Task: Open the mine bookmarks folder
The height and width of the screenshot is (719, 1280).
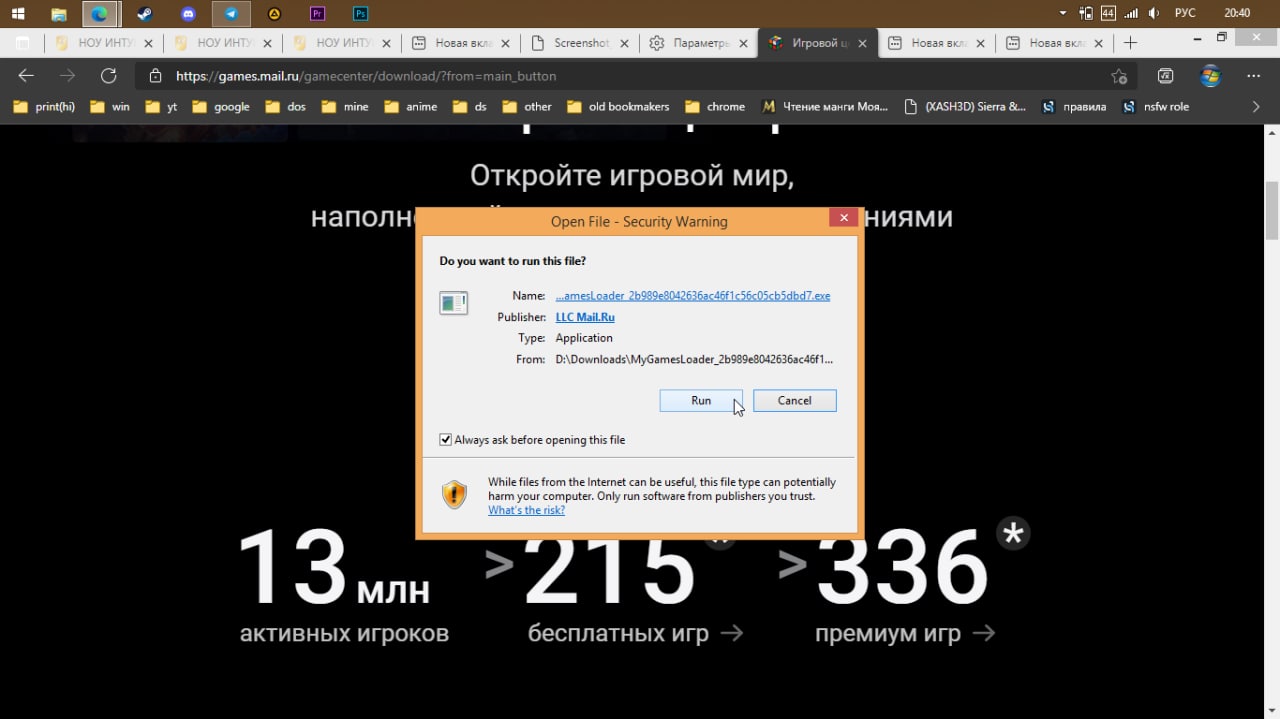Action: pyautogui.click(x=345, y=107)
